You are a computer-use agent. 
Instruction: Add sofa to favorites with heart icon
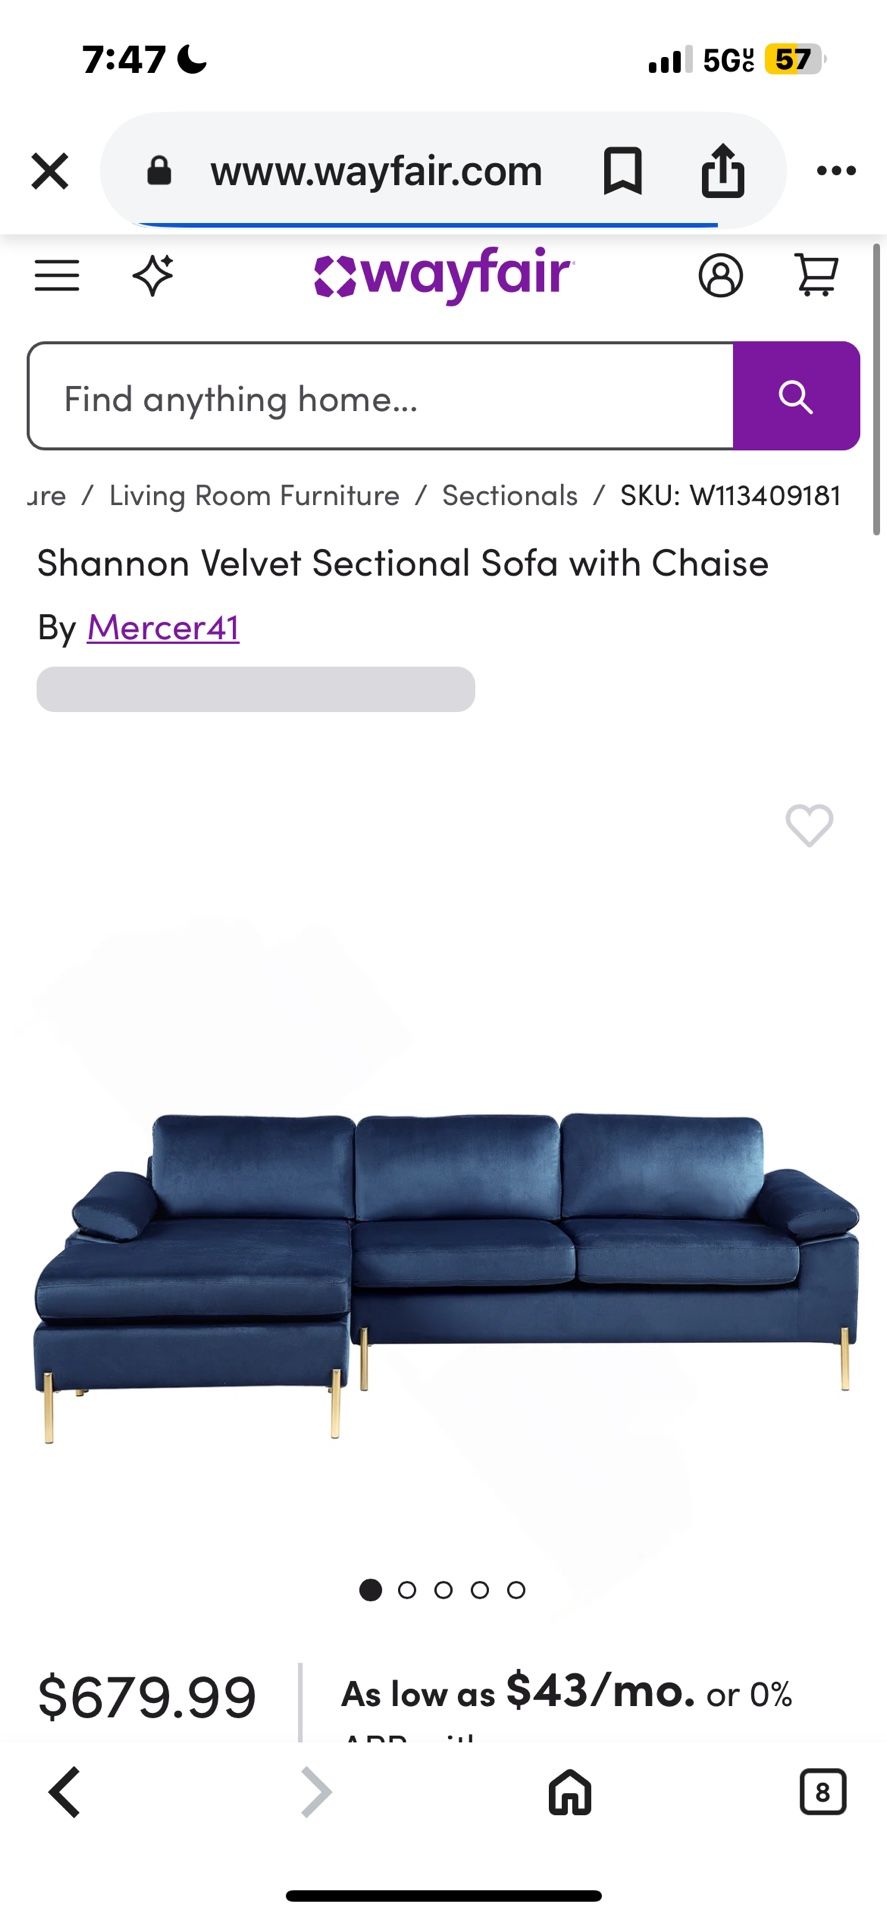[x=809, y=826]
